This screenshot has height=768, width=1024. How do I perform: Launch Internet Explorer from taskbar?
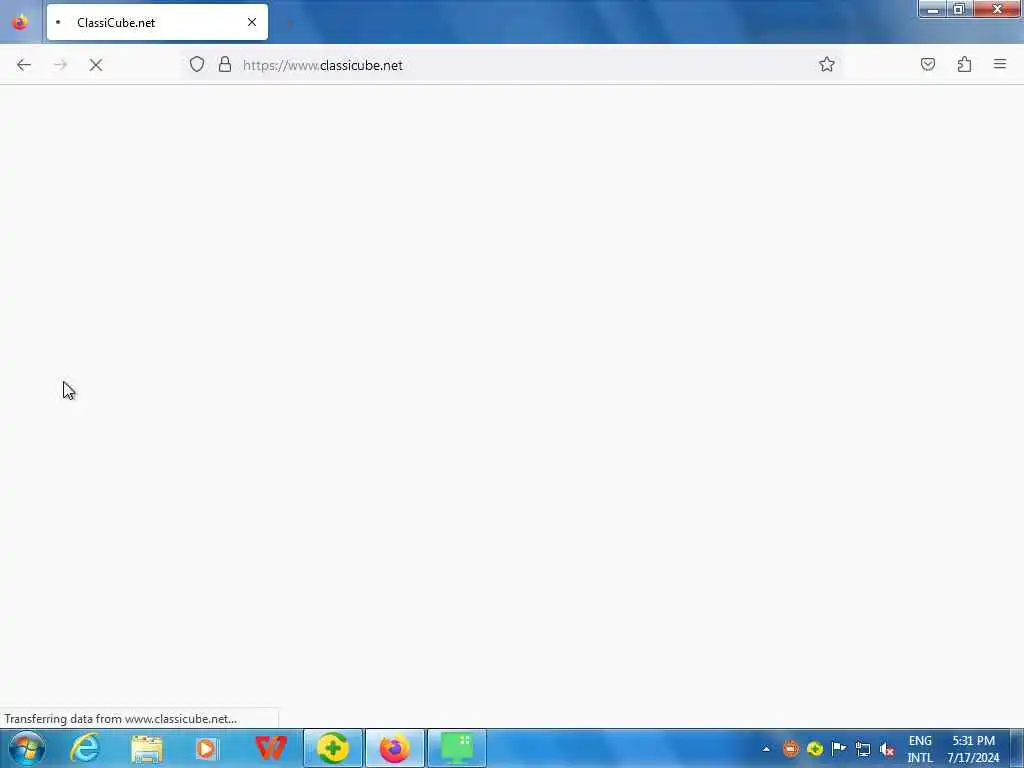85,748
